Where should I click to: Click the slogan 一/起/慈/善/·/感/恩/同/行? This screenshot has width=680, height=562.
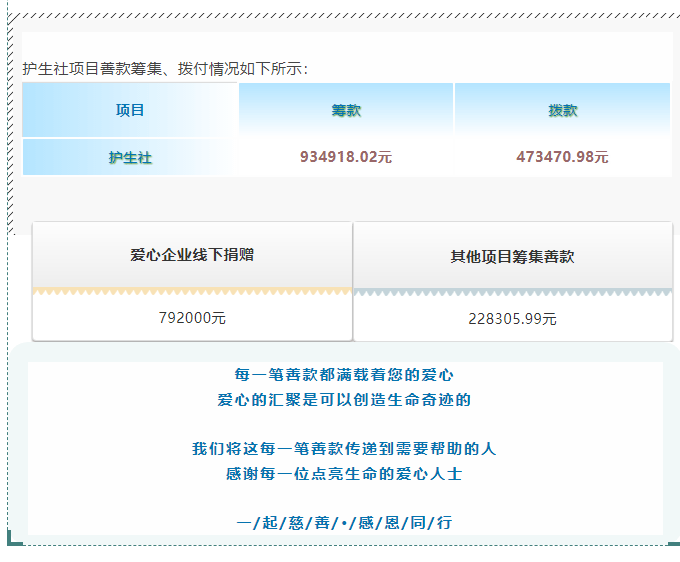(x=344, y=523)
